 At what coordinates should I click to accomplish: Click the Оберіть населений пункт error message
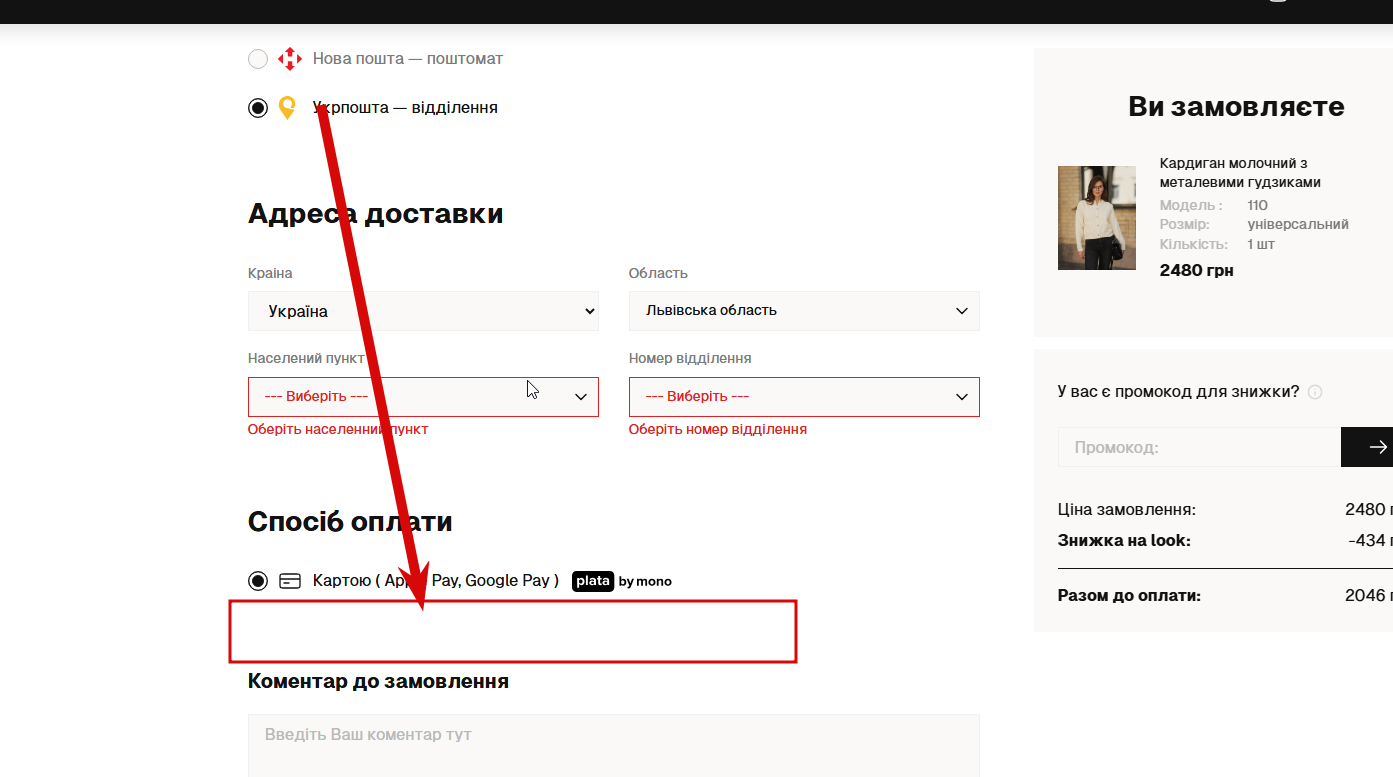[x=338, y=429]
